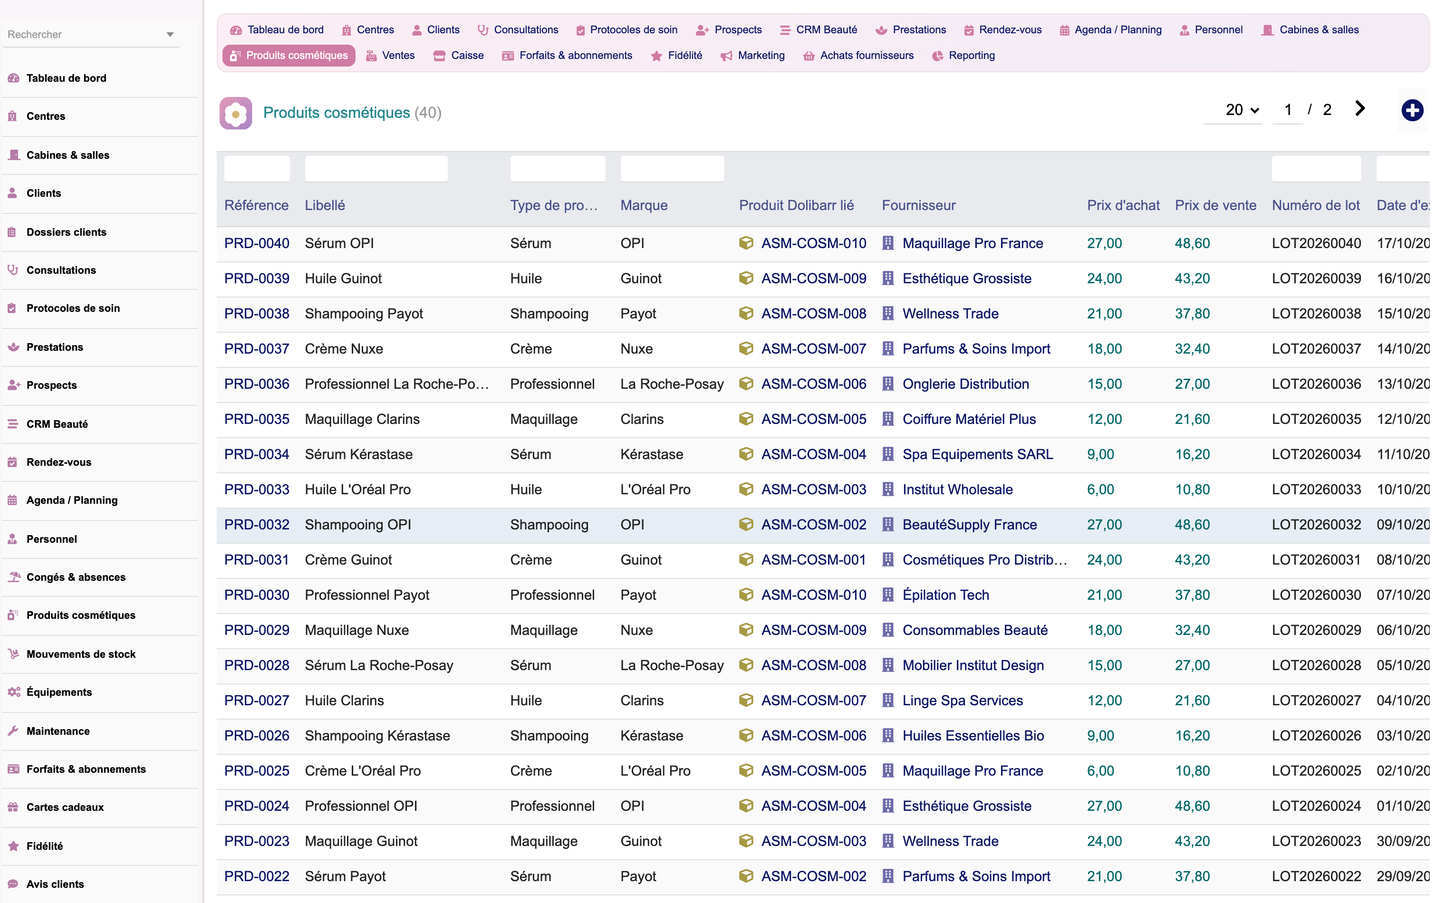Select the Produits cosmétiques active tab
This screenshot has height=903, width=1445.
(x=289, y=56)
